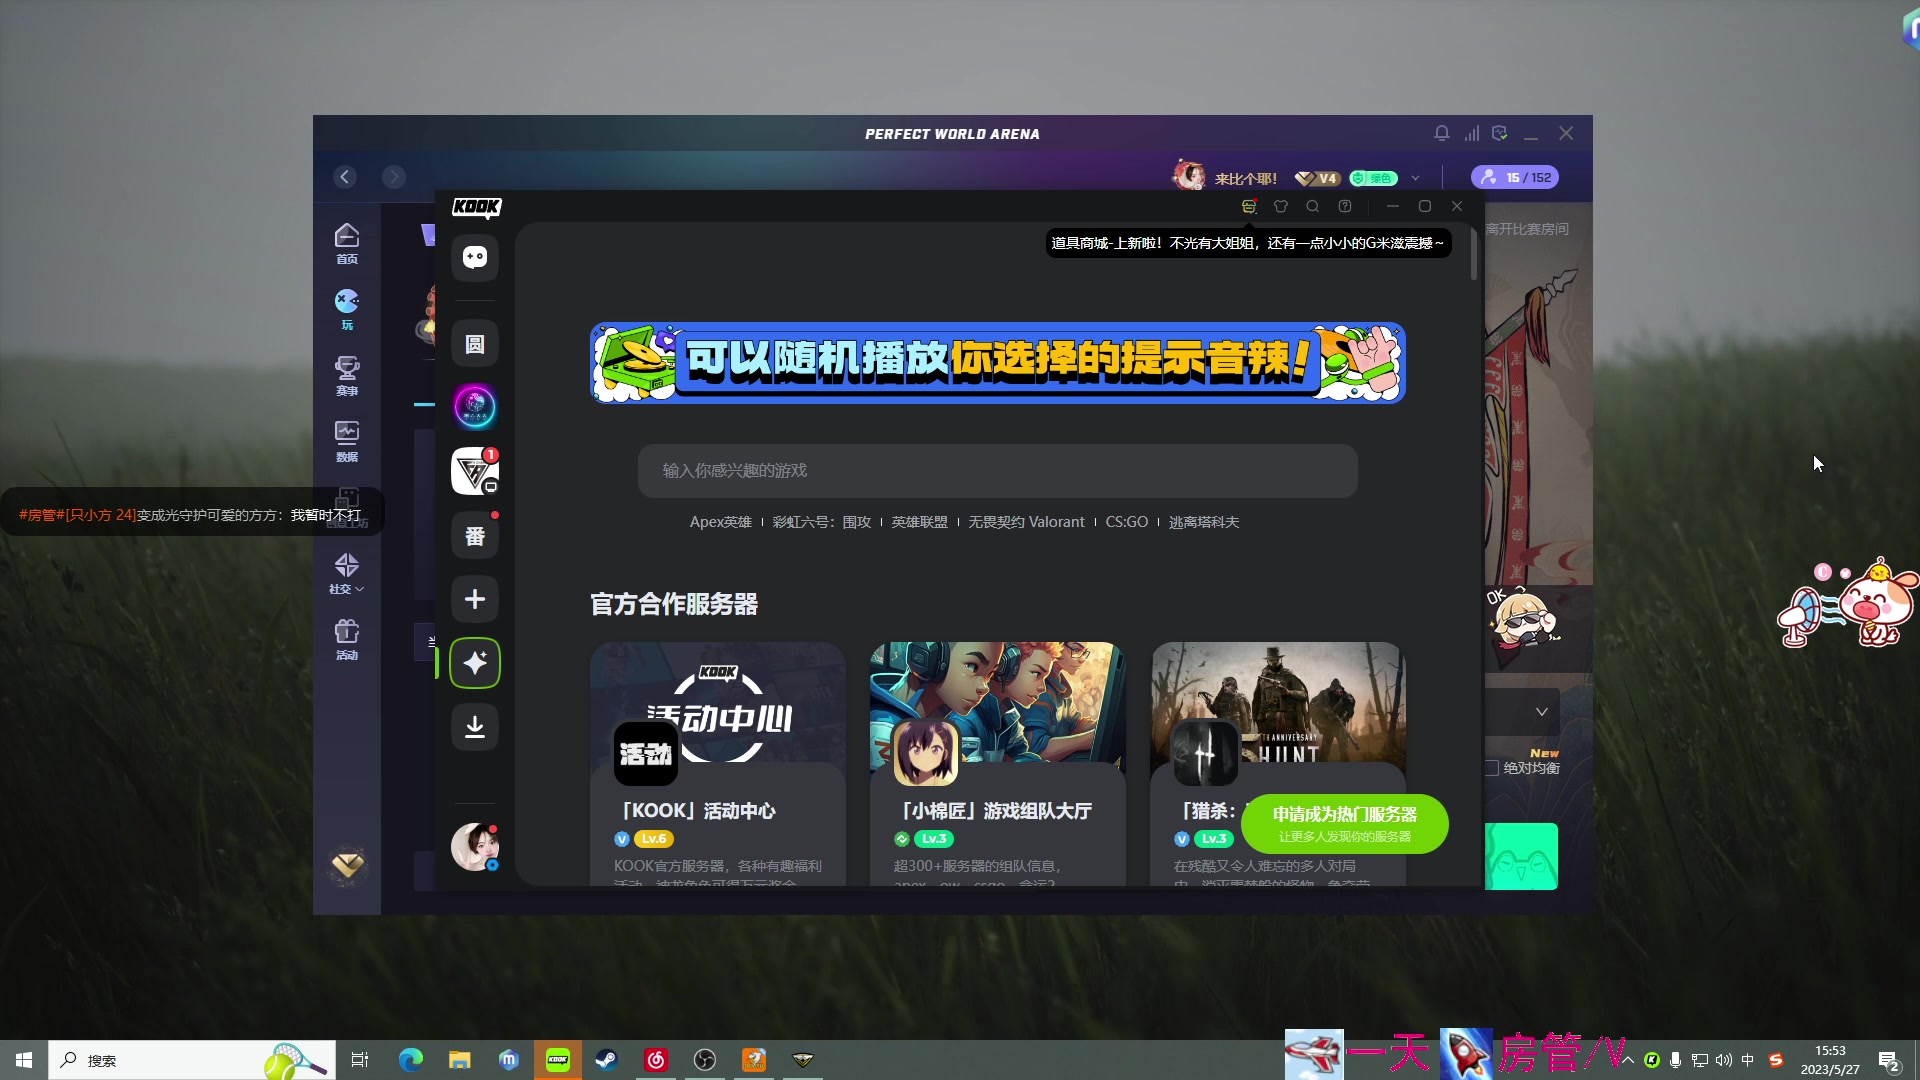The width and height of the screenshot is (1920, 1080).
Task: Open the 圆 server in KOOK sidebar
Action: [x=475, y=344]
